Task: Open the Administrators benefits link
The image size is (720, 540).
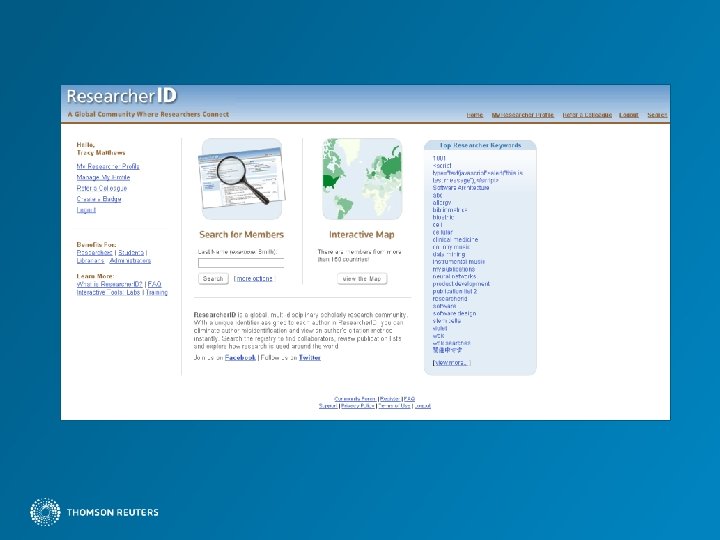Action: click(x=130, y=260)
